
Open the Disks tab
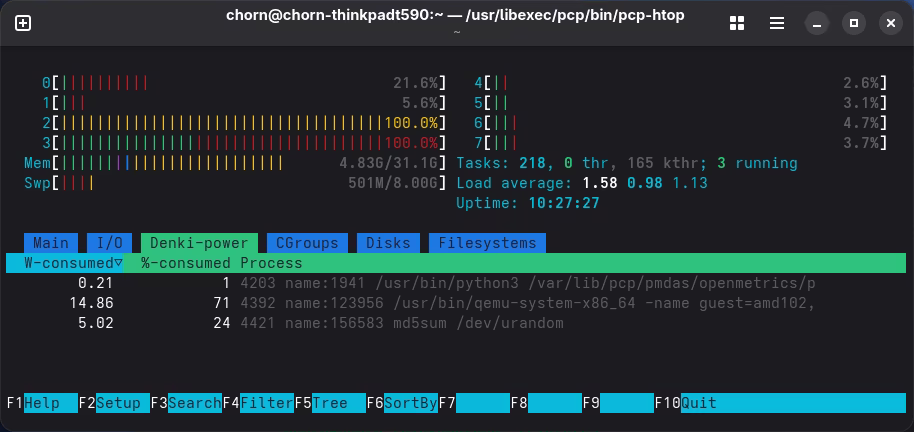[x=388, y=243]
